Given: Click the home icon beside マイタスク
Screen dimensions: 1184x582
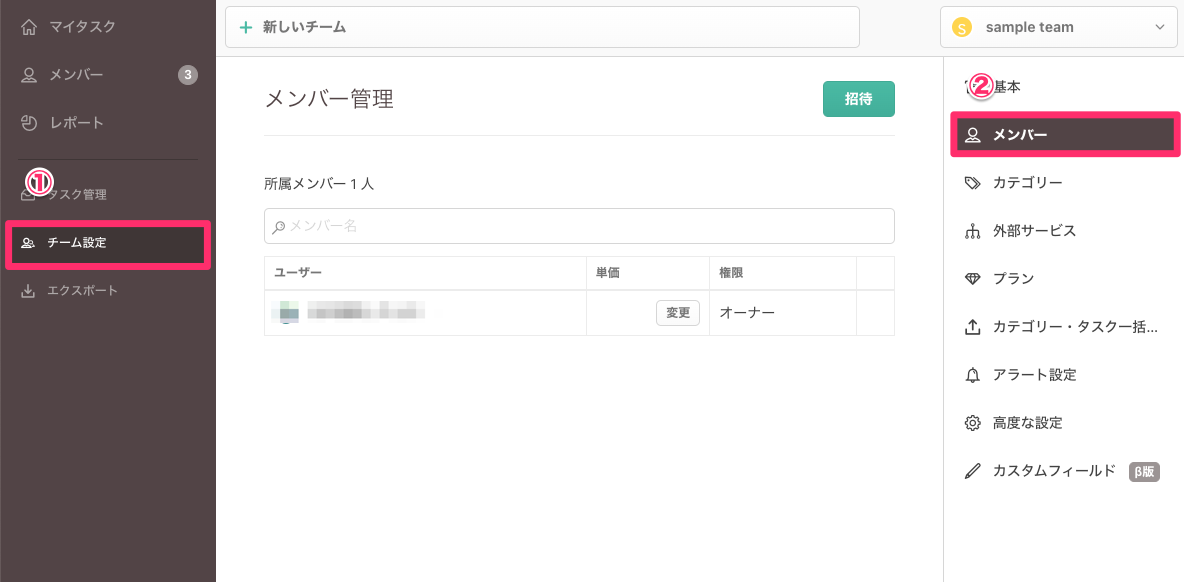Looking at the screenshot, I should 29,27.
